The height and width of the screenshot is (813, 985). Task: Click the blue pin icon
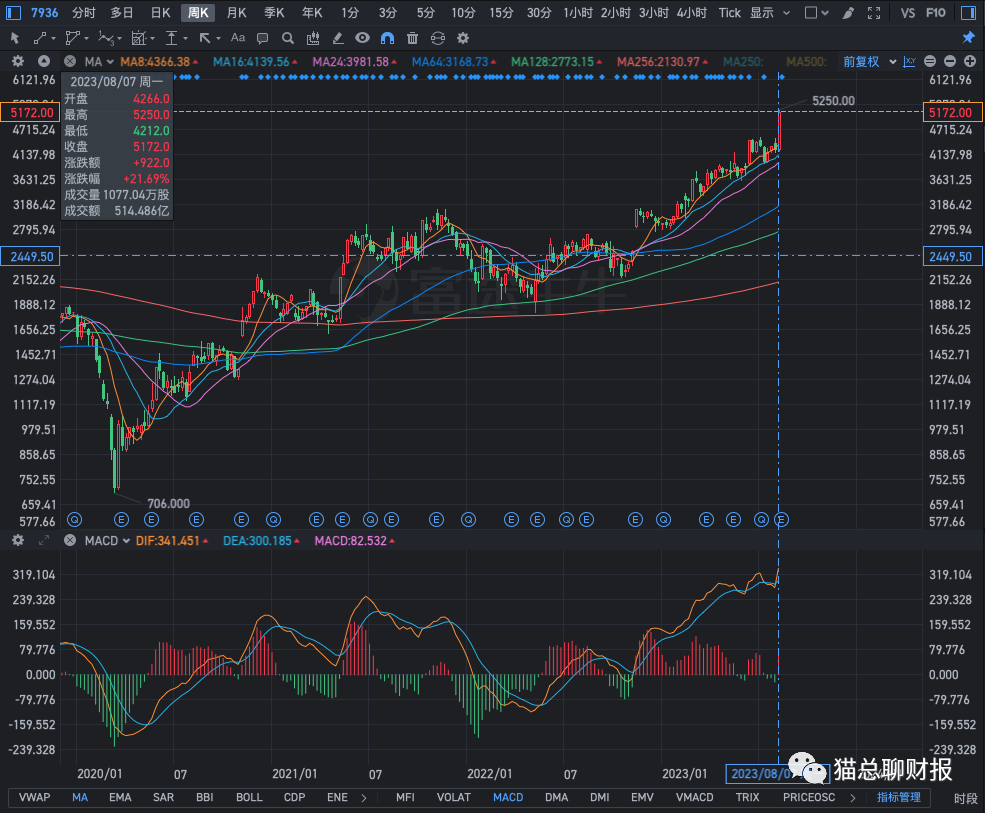coord(968,38)
